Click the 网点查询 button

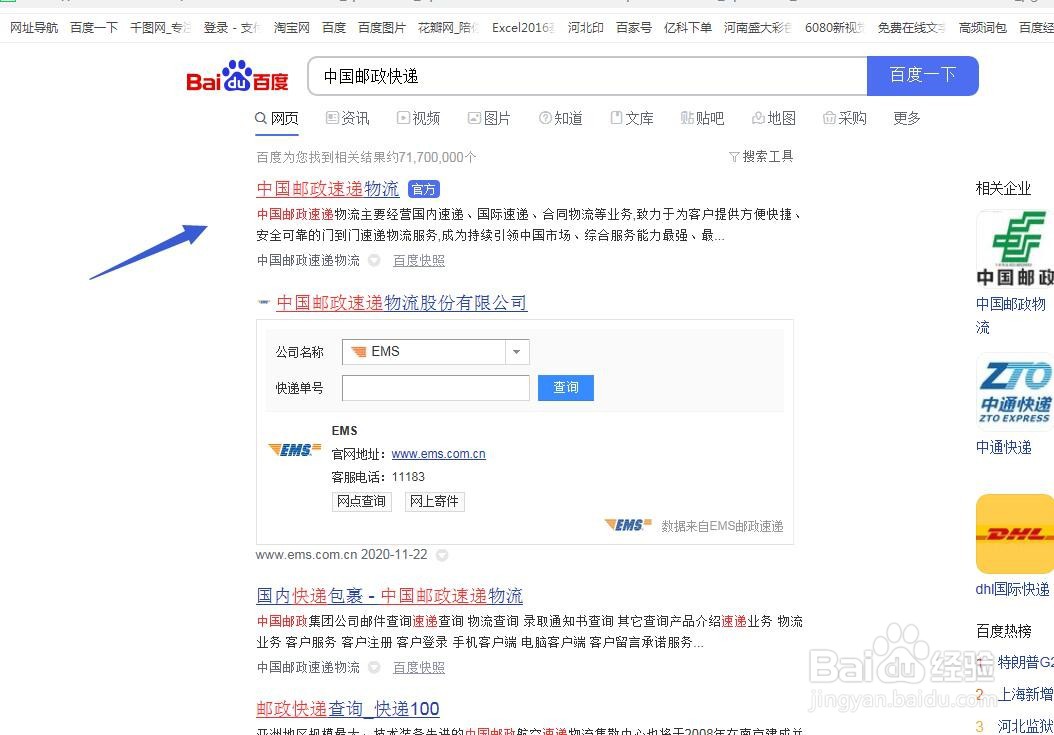click(x=362, y=502)
